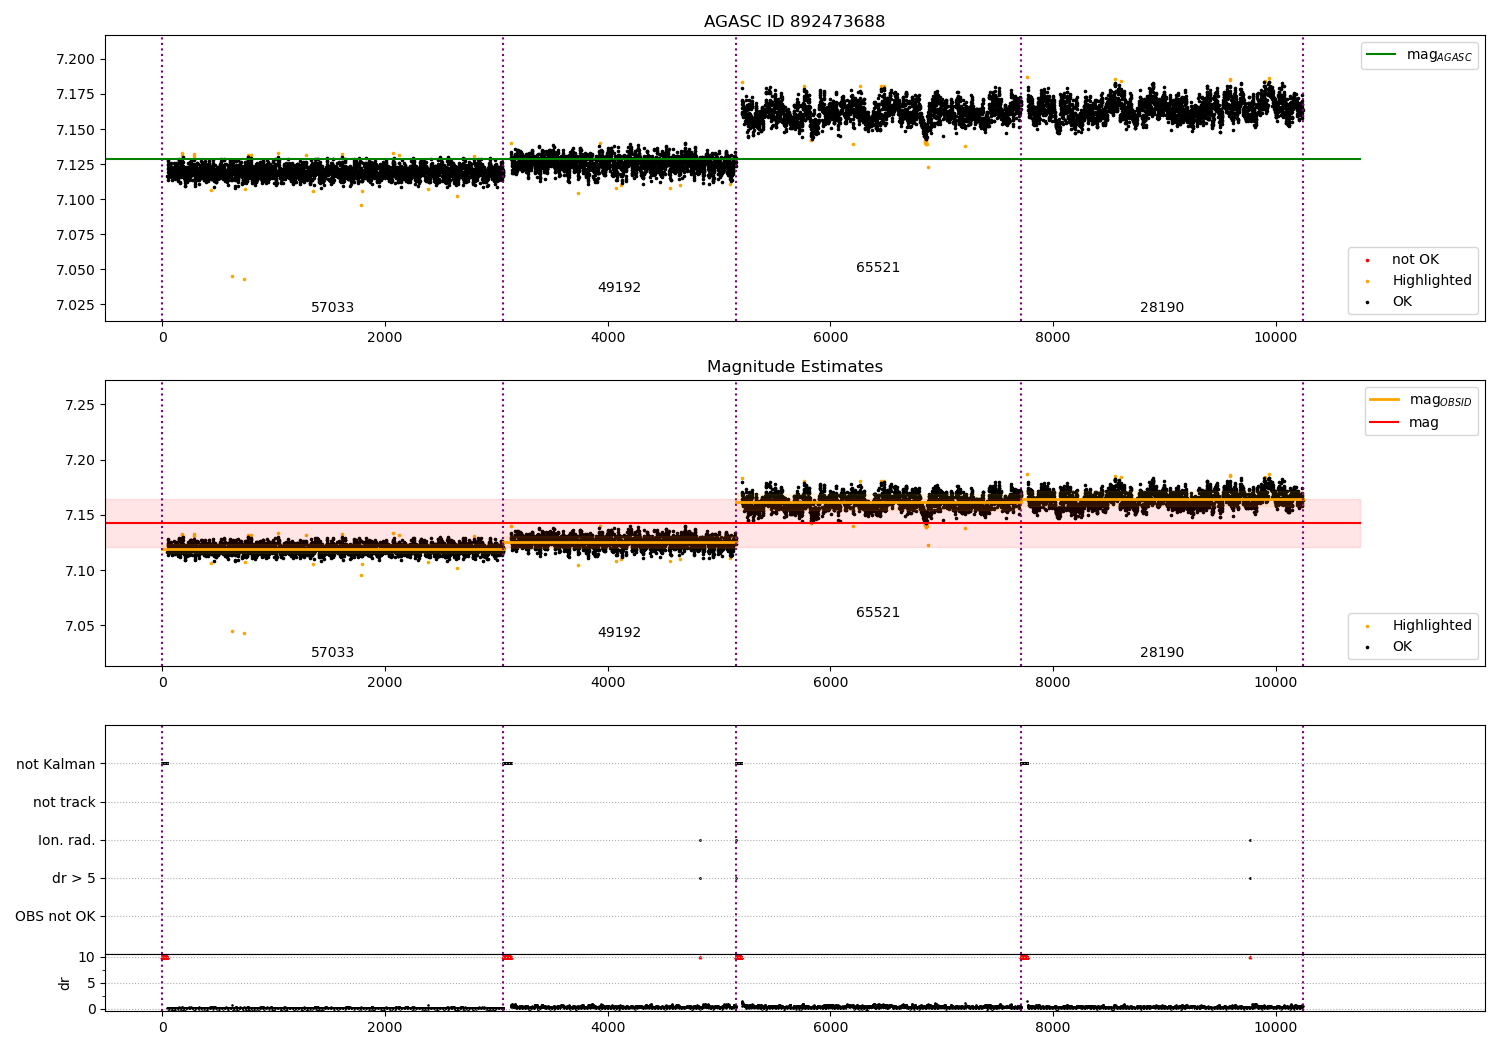Click the 7.25 y-axis tick label
Screen dimensions: 1500x1050
pyautogui.click(x=79, y=405)
